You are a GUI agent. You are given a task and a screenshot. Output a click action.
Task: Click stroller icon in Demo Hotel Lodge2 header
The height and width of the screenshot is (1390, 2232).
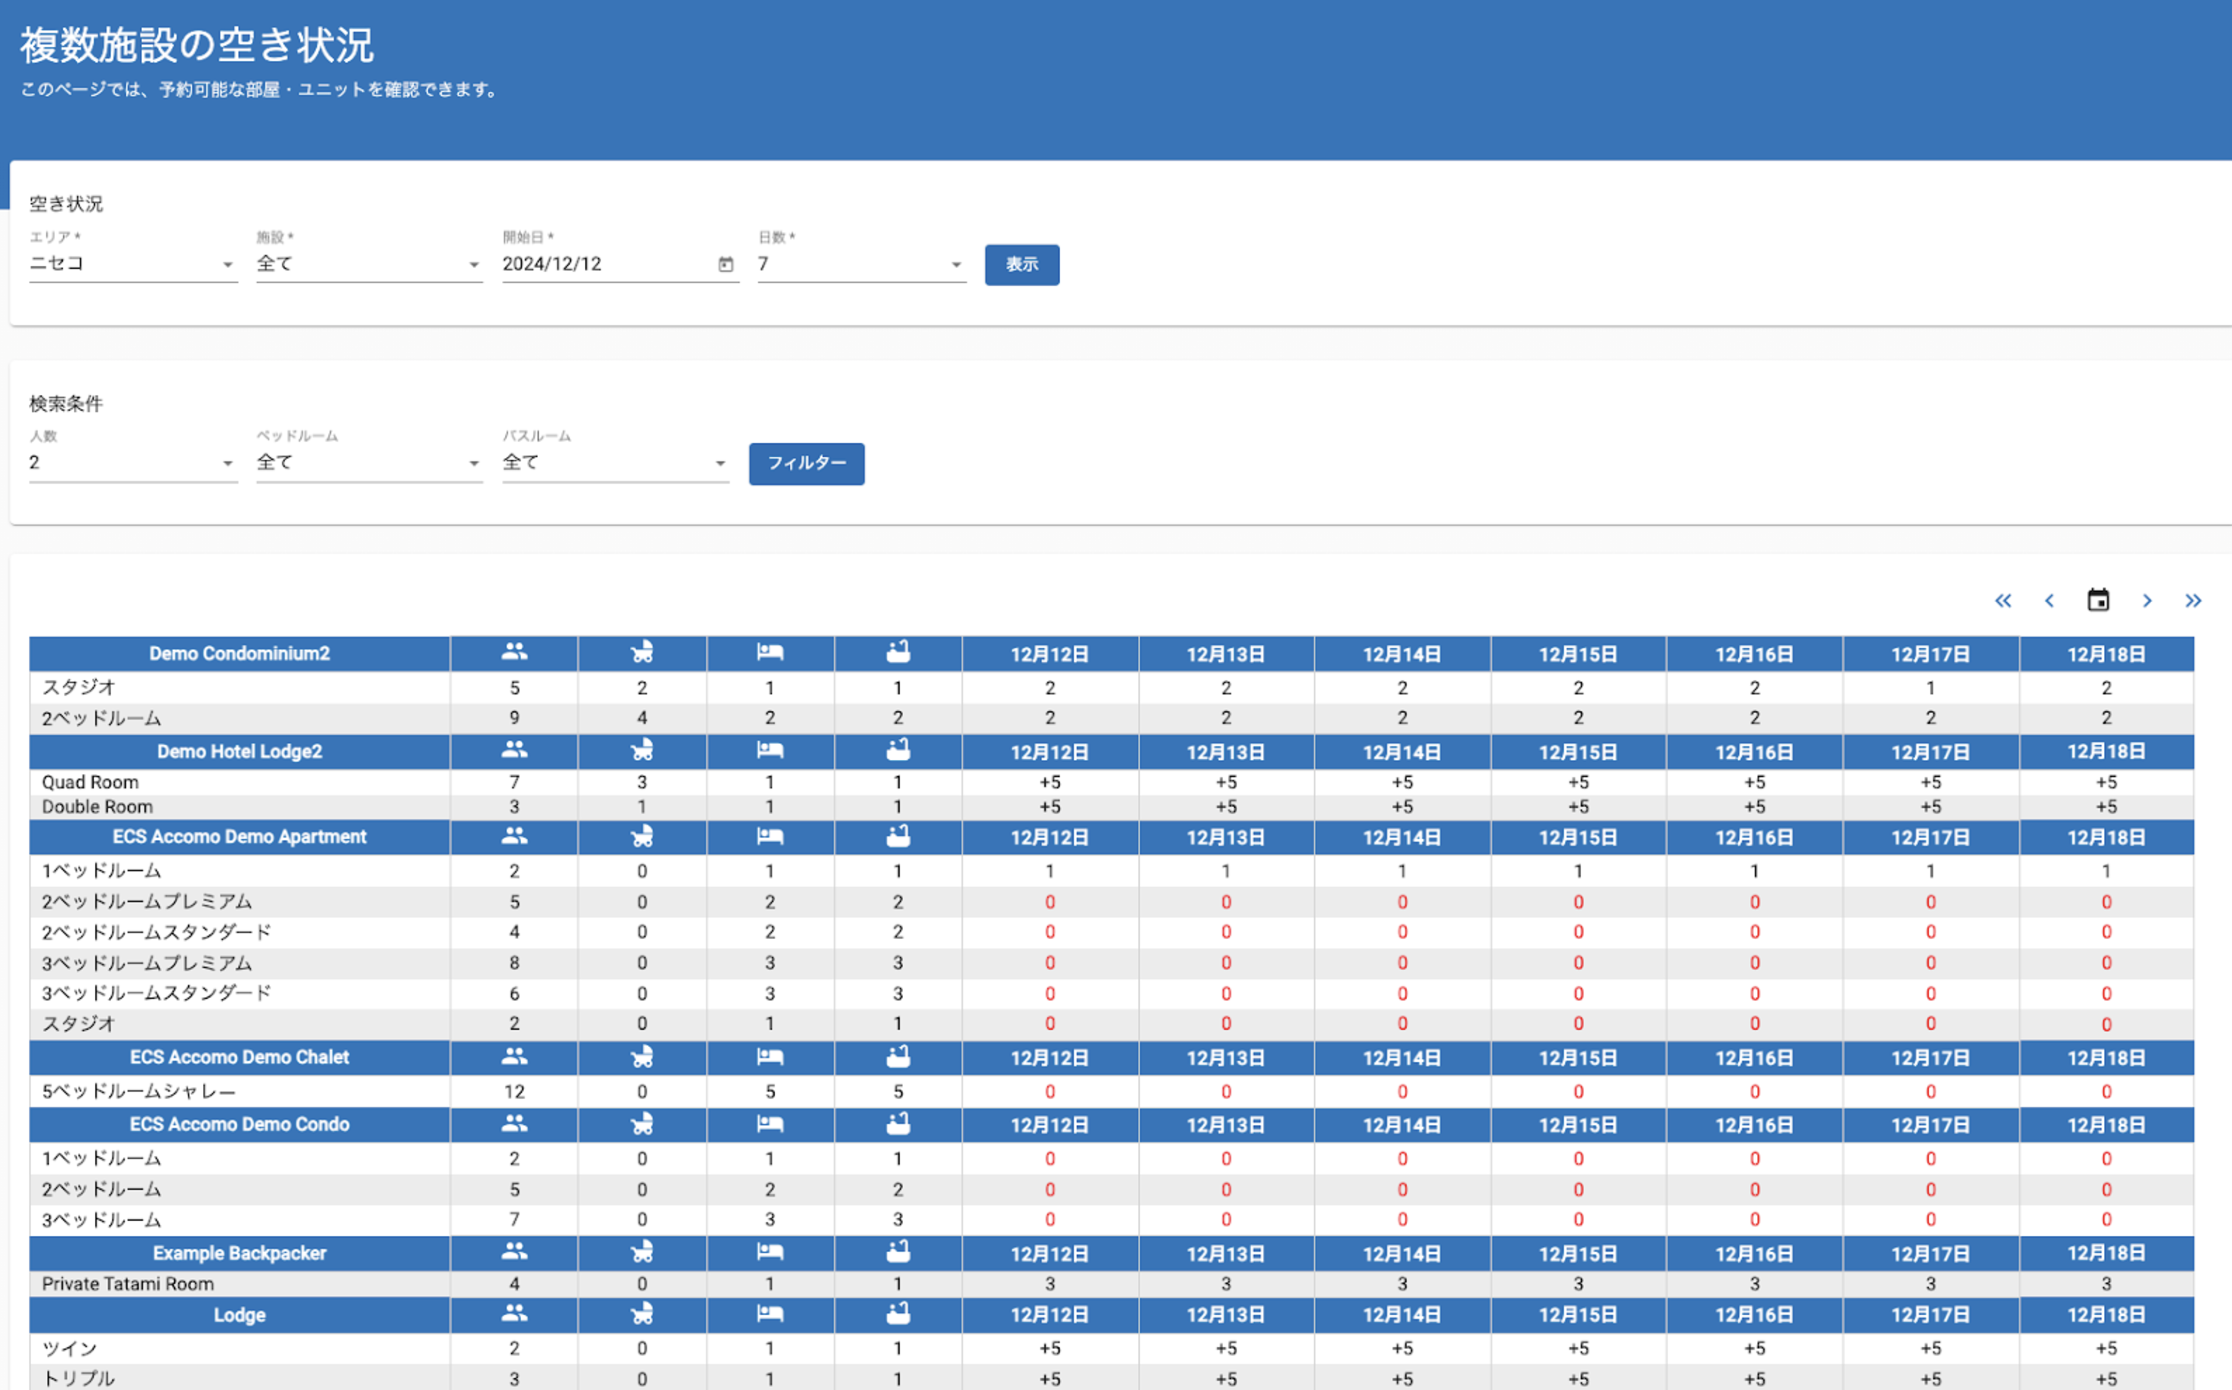pos(642,750)
